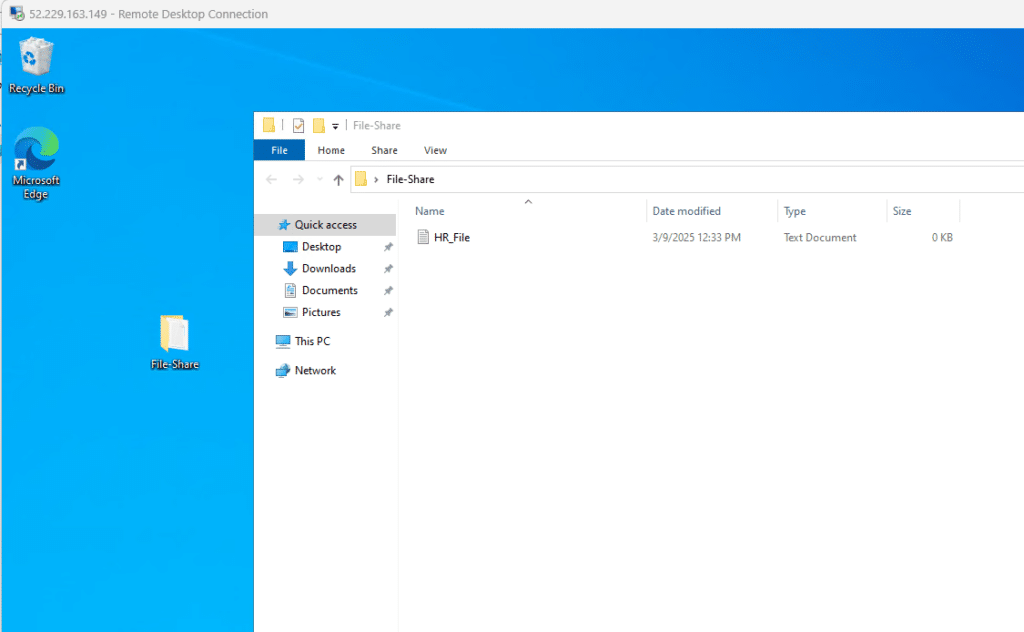This screenshot has height=632, width=1024.
Task: Click the New Folder icon in the title bar
Action: tap(319, 125)
